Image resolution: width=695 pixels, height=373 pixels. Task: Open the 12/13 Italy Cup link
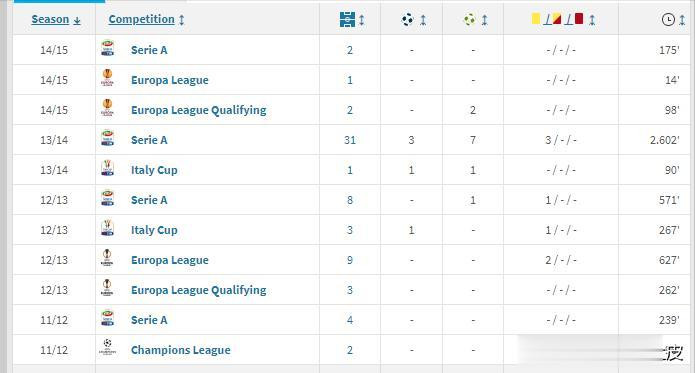pos(154,230)
